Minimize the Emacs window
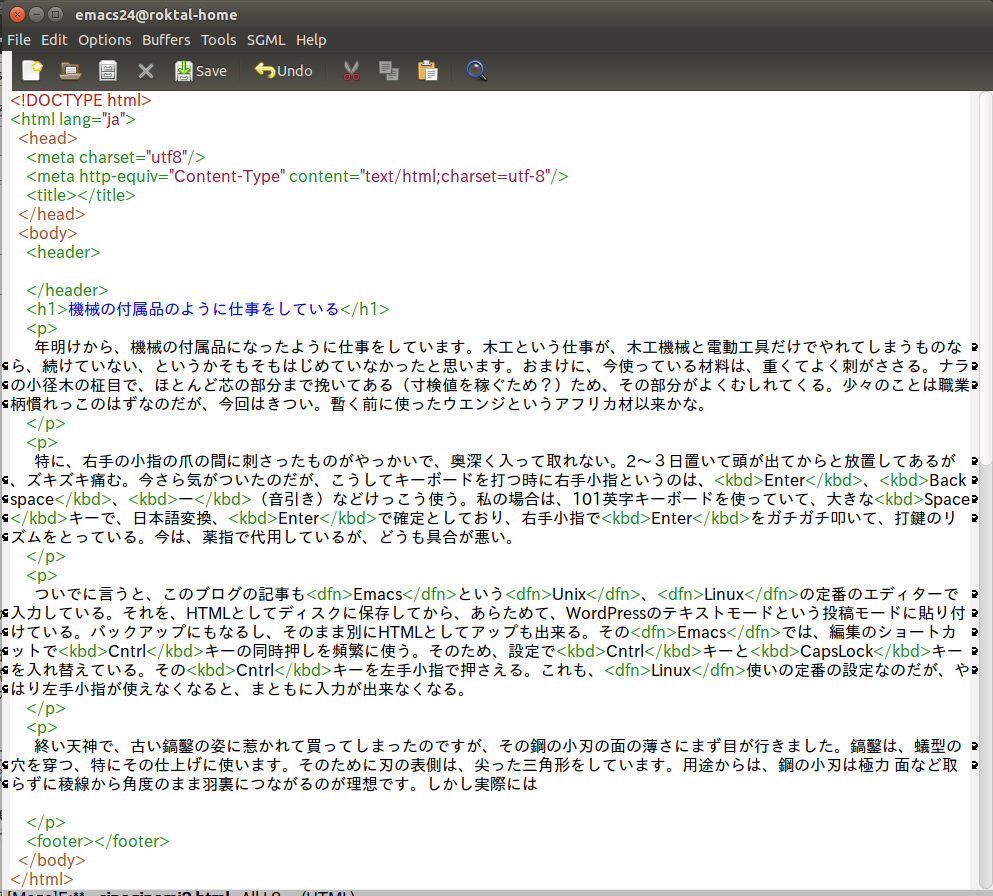993x896 pixels. coord(37,14)
